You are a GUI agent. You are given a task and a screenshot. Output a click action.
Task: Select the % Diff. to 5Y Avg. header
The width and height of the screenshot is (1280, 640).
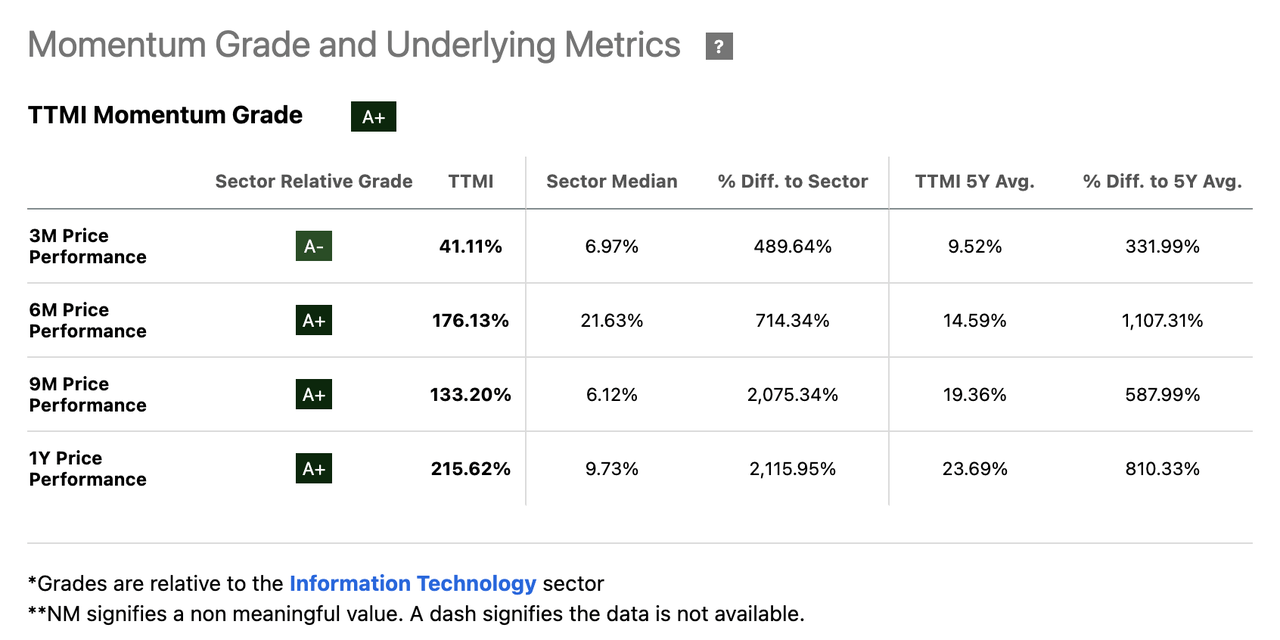tap(1162, 181)
